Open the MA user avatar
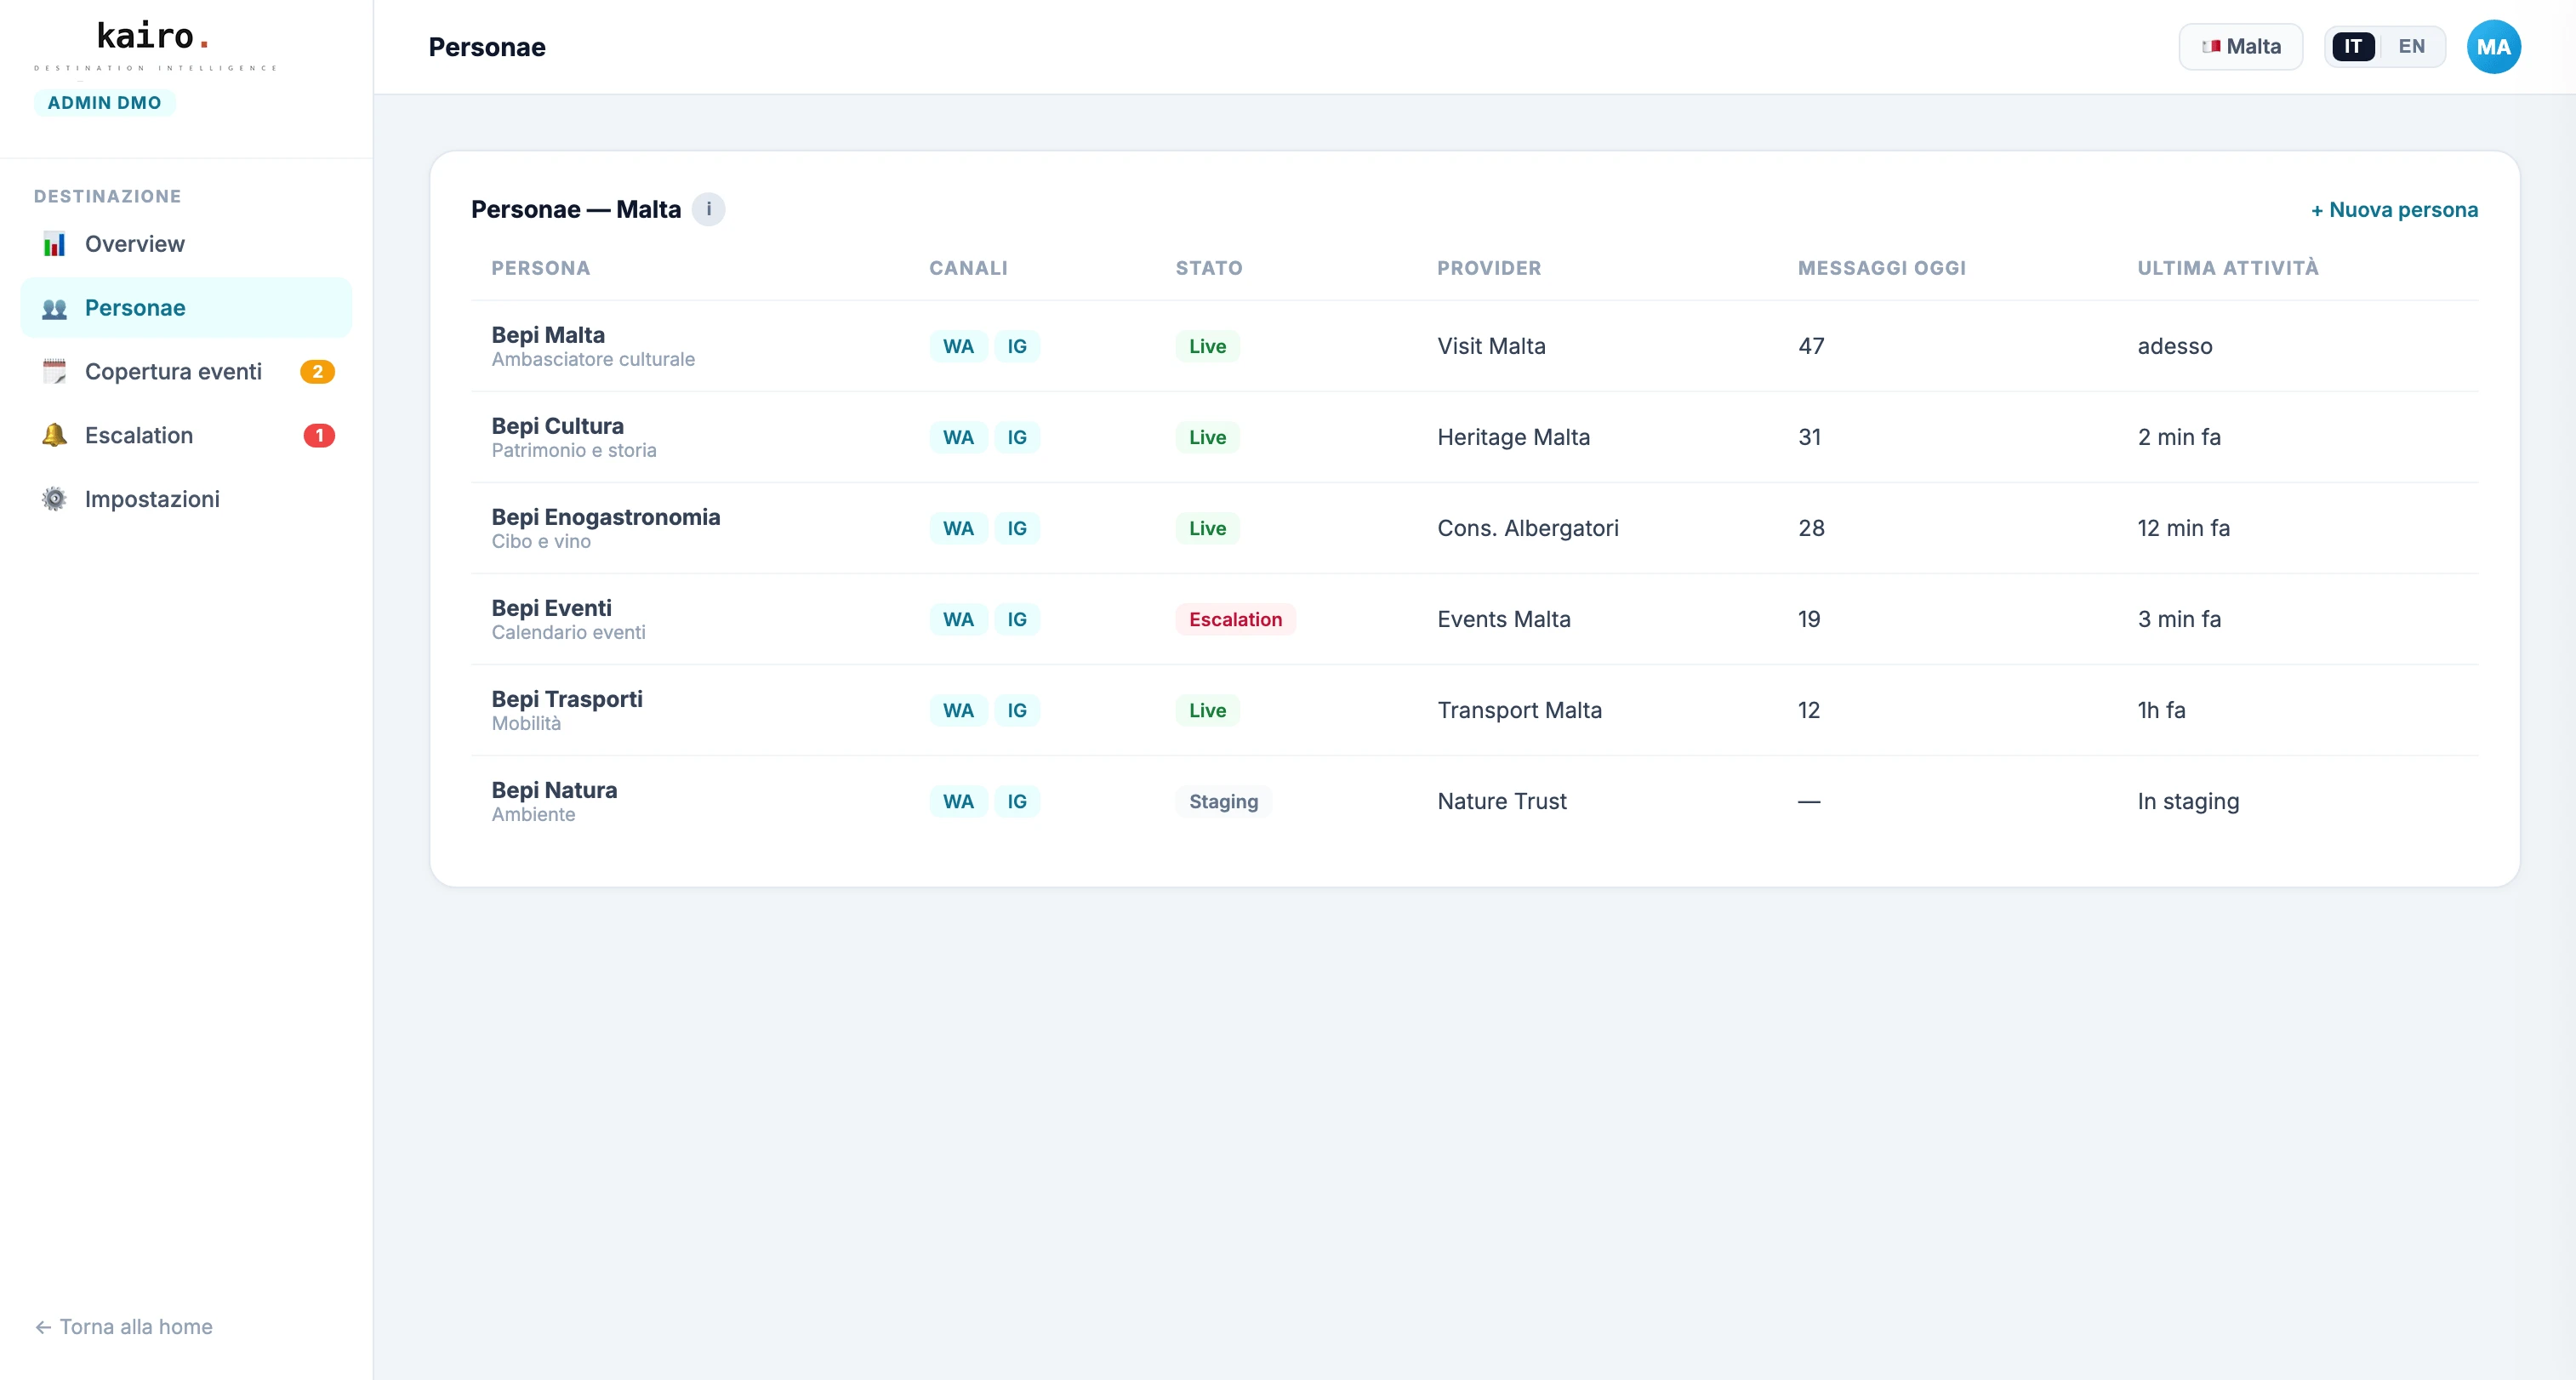This screenshot has width=2576, height=1380. click(2494, 46)
